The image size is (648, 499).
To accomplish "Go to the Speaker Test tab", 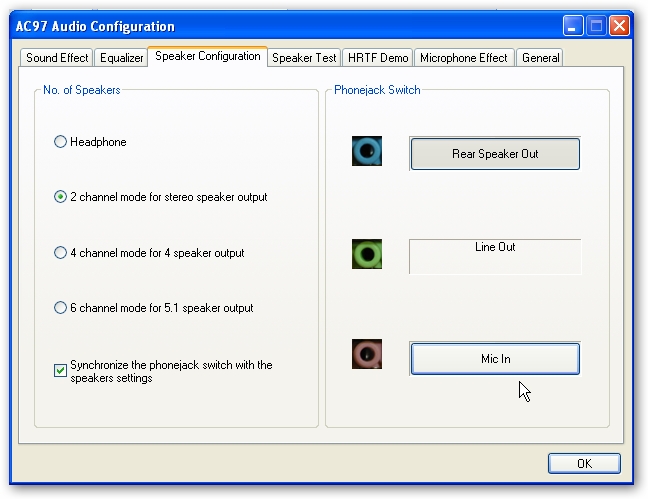I will (304, 58).
